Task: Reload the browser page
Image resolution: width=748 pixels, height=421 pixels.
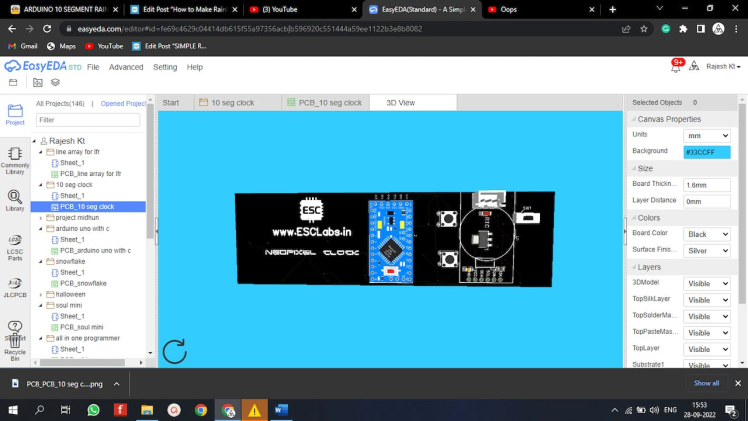Action: [47, 29]
